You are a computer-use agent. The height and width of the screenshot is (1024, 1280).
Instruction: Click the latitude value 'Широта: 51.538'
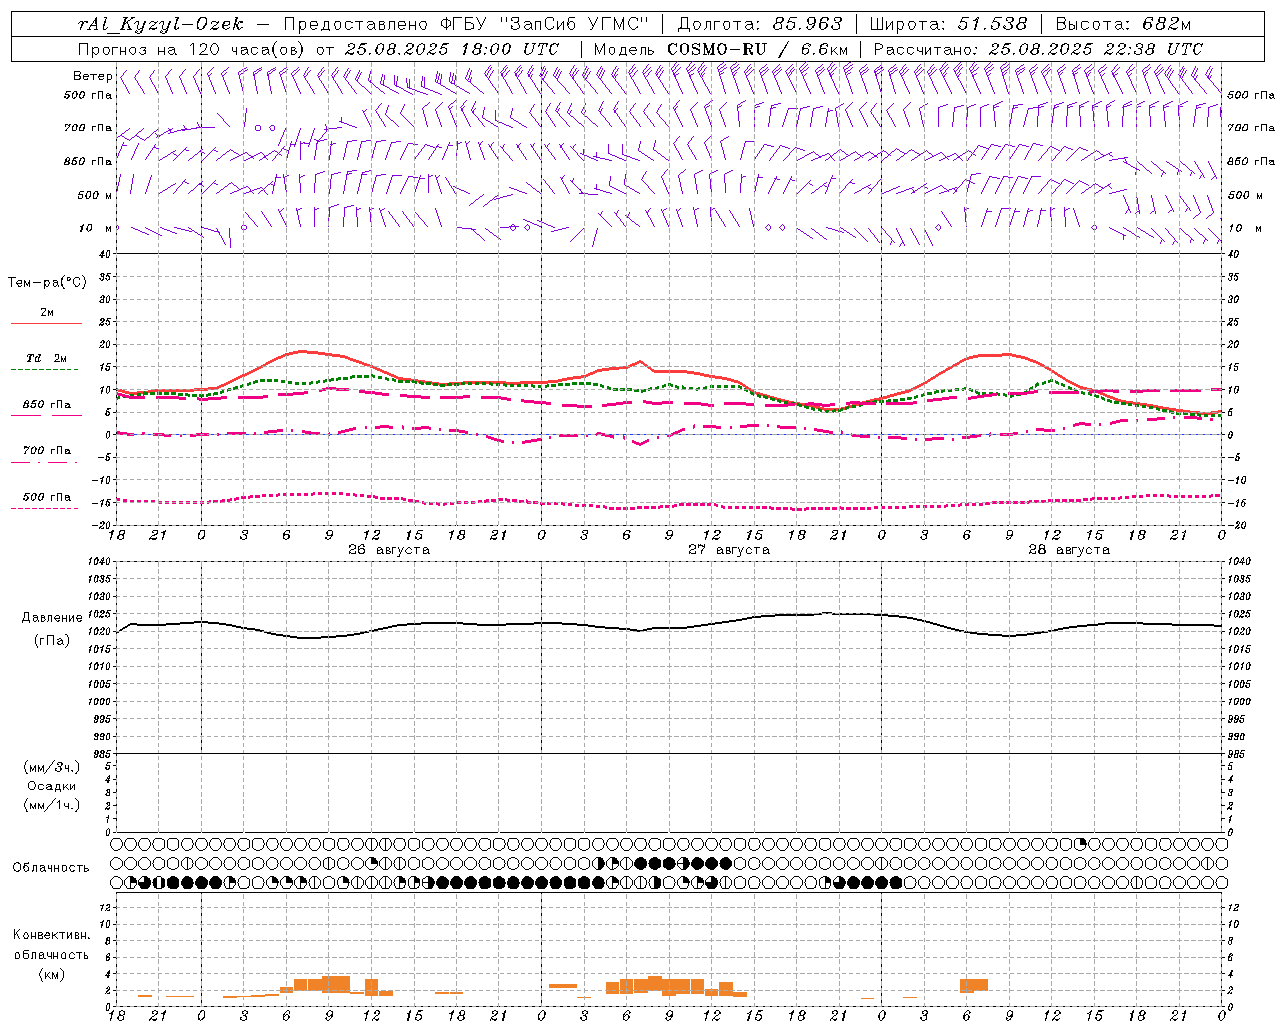tap(948, 25)
